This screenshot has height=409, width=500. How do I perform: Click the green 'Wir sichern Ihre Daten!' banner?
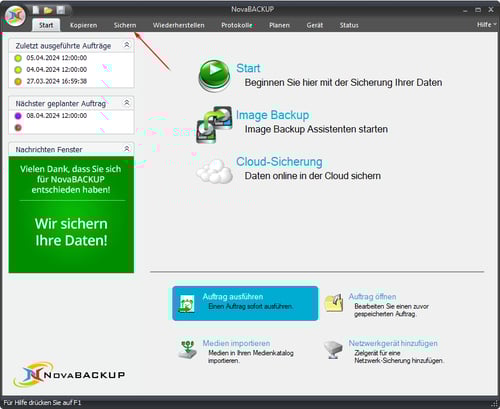click(x=71, y=215)
